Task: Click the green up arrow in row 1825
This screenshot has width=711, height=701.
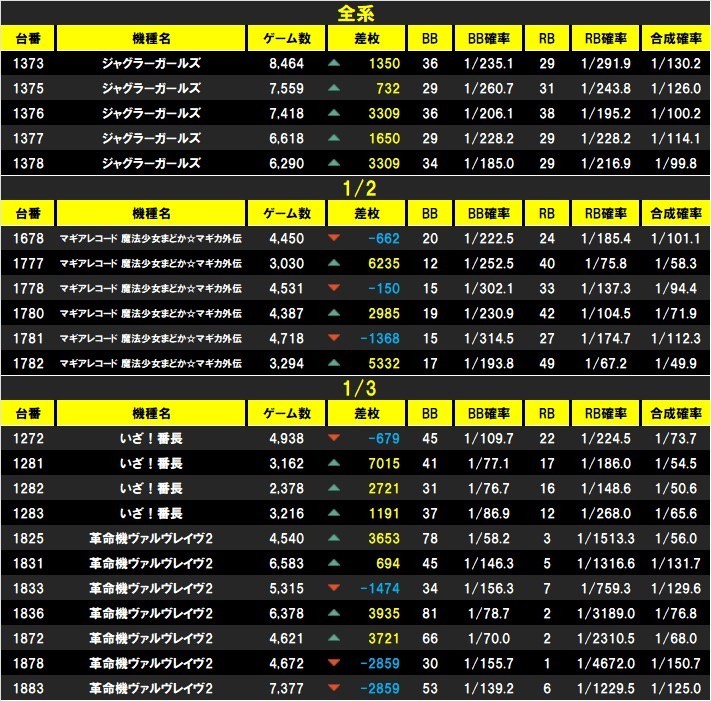Action: click(334, 537)
